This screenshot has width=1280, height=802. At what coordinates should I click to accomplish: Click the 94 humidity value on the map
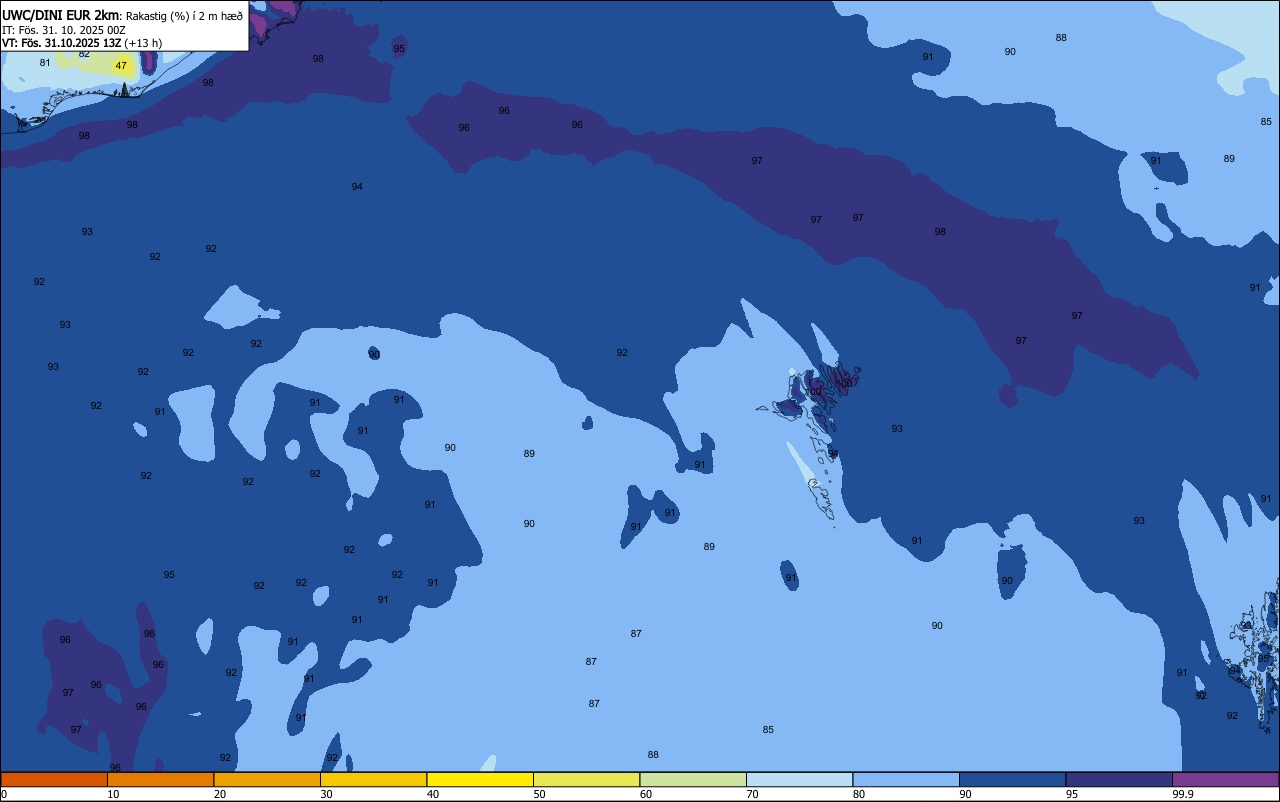(x=357, y=187)
